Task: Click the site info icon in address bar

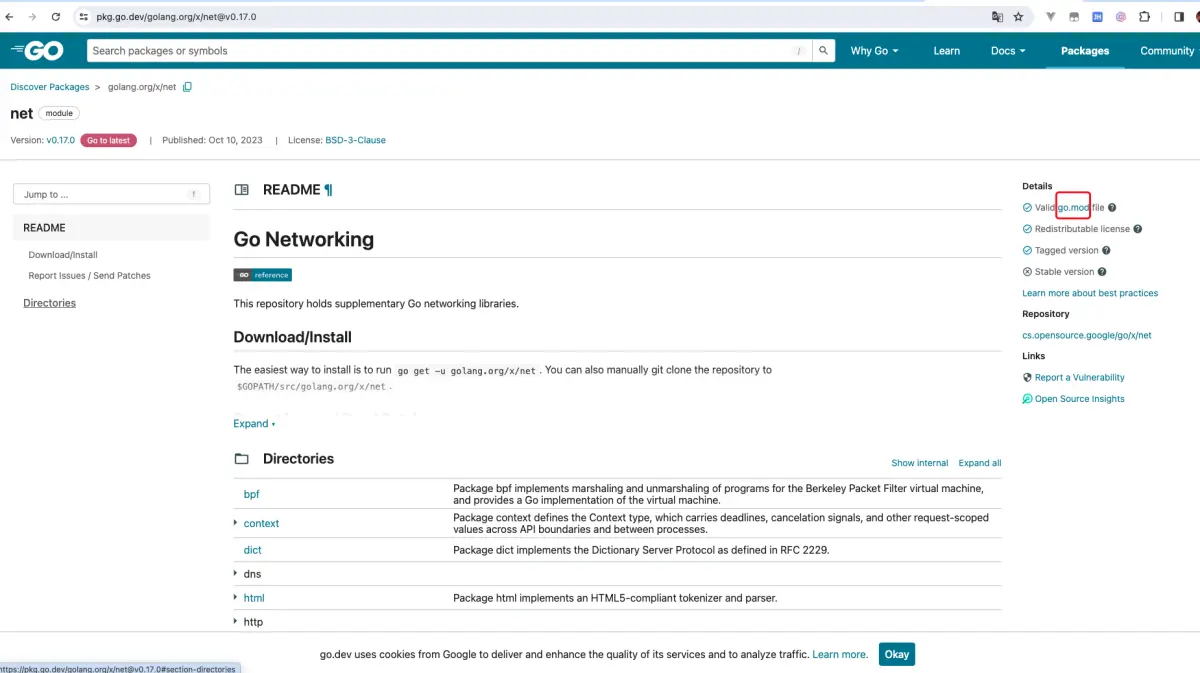Action: pyautogui.click(x=85, y=17)
